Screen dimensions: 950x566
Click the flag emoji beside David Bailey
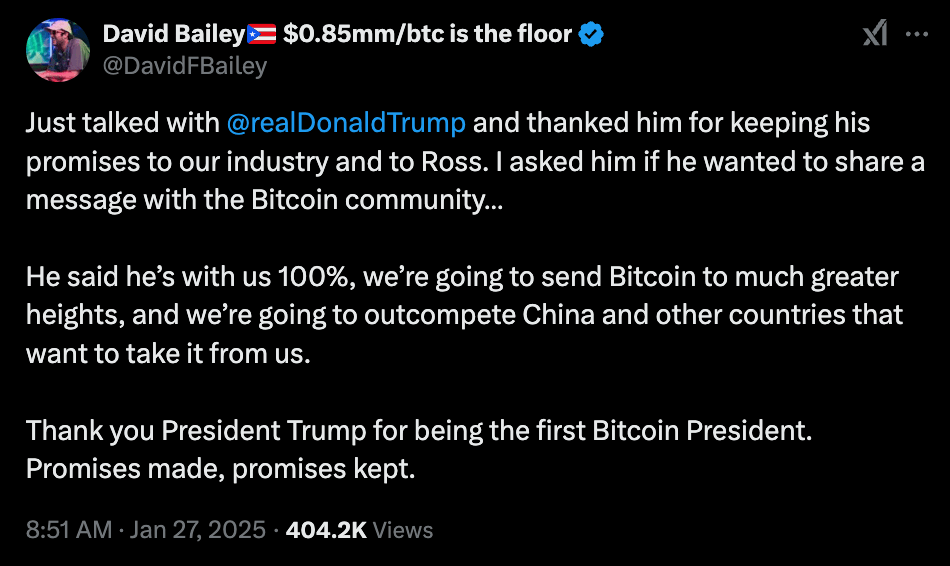point(261,35)
